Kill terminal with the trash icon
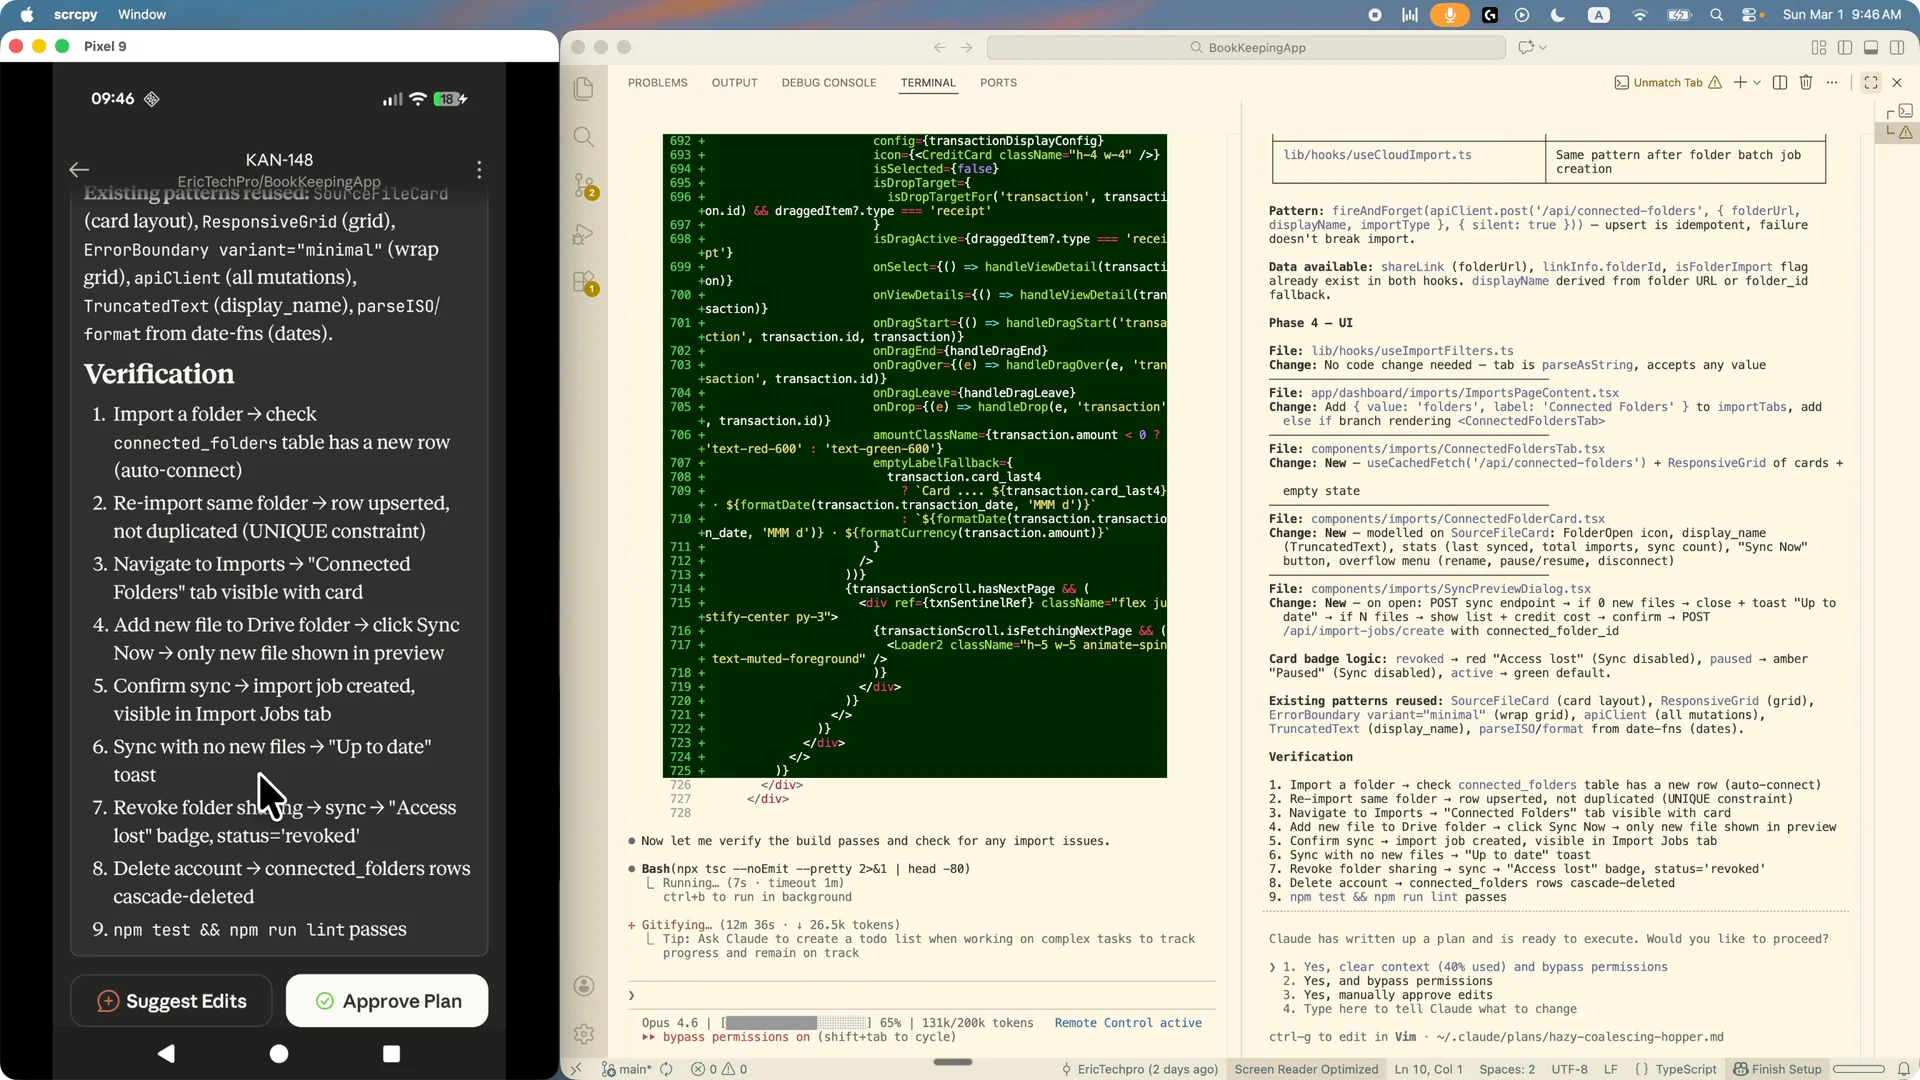Image resolution: width=1920 pixels, height=1080 pixels. pos(1806,82)
